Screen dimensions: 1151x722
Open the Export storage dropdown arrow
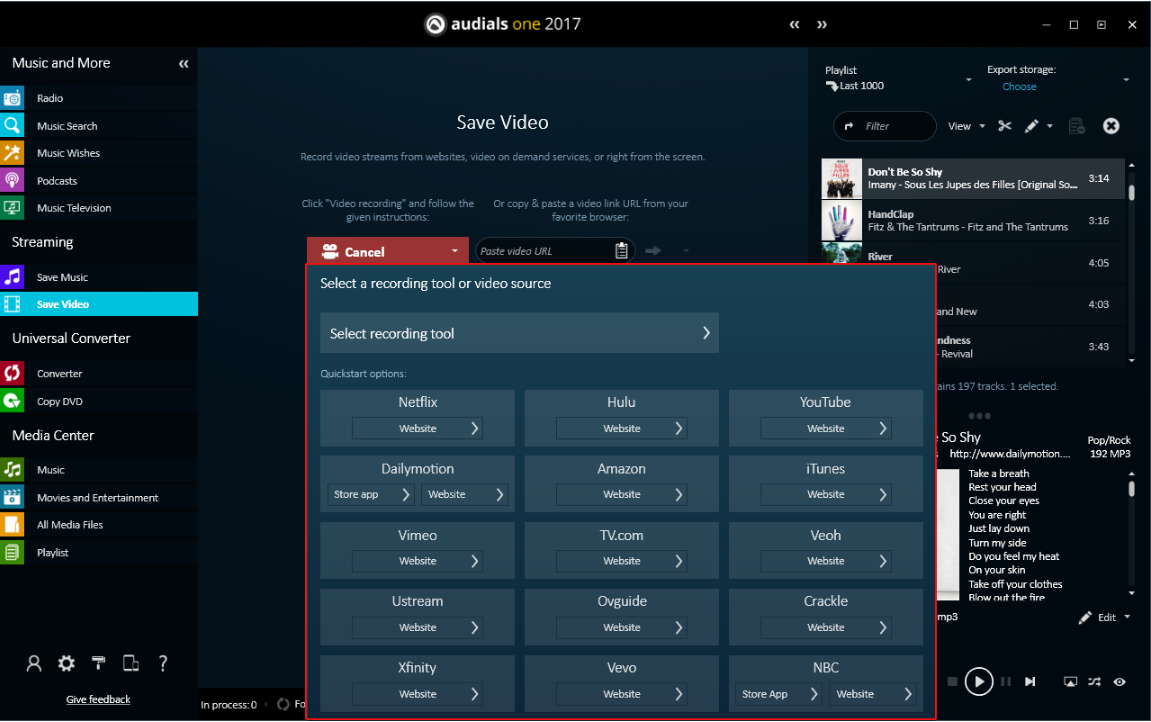[1126, 79]
